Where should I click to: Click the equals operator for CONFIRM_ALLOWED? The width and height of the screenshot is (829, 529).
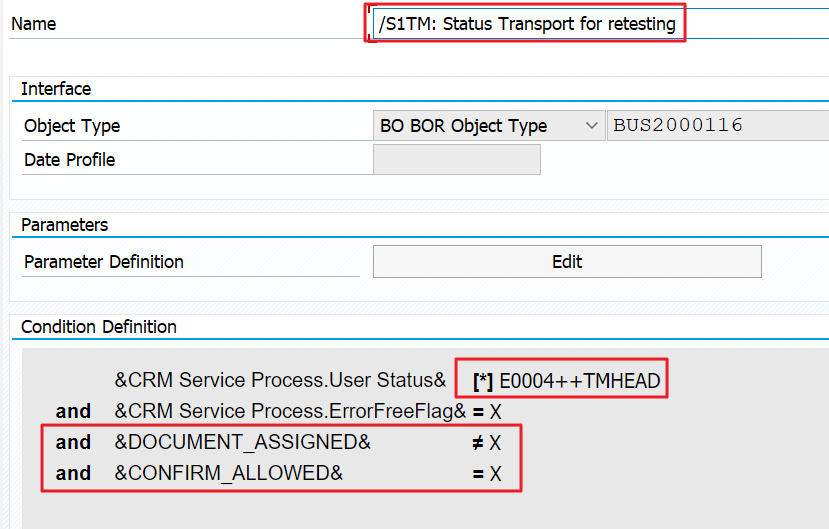pyautogui.click(x=478, y=473)
